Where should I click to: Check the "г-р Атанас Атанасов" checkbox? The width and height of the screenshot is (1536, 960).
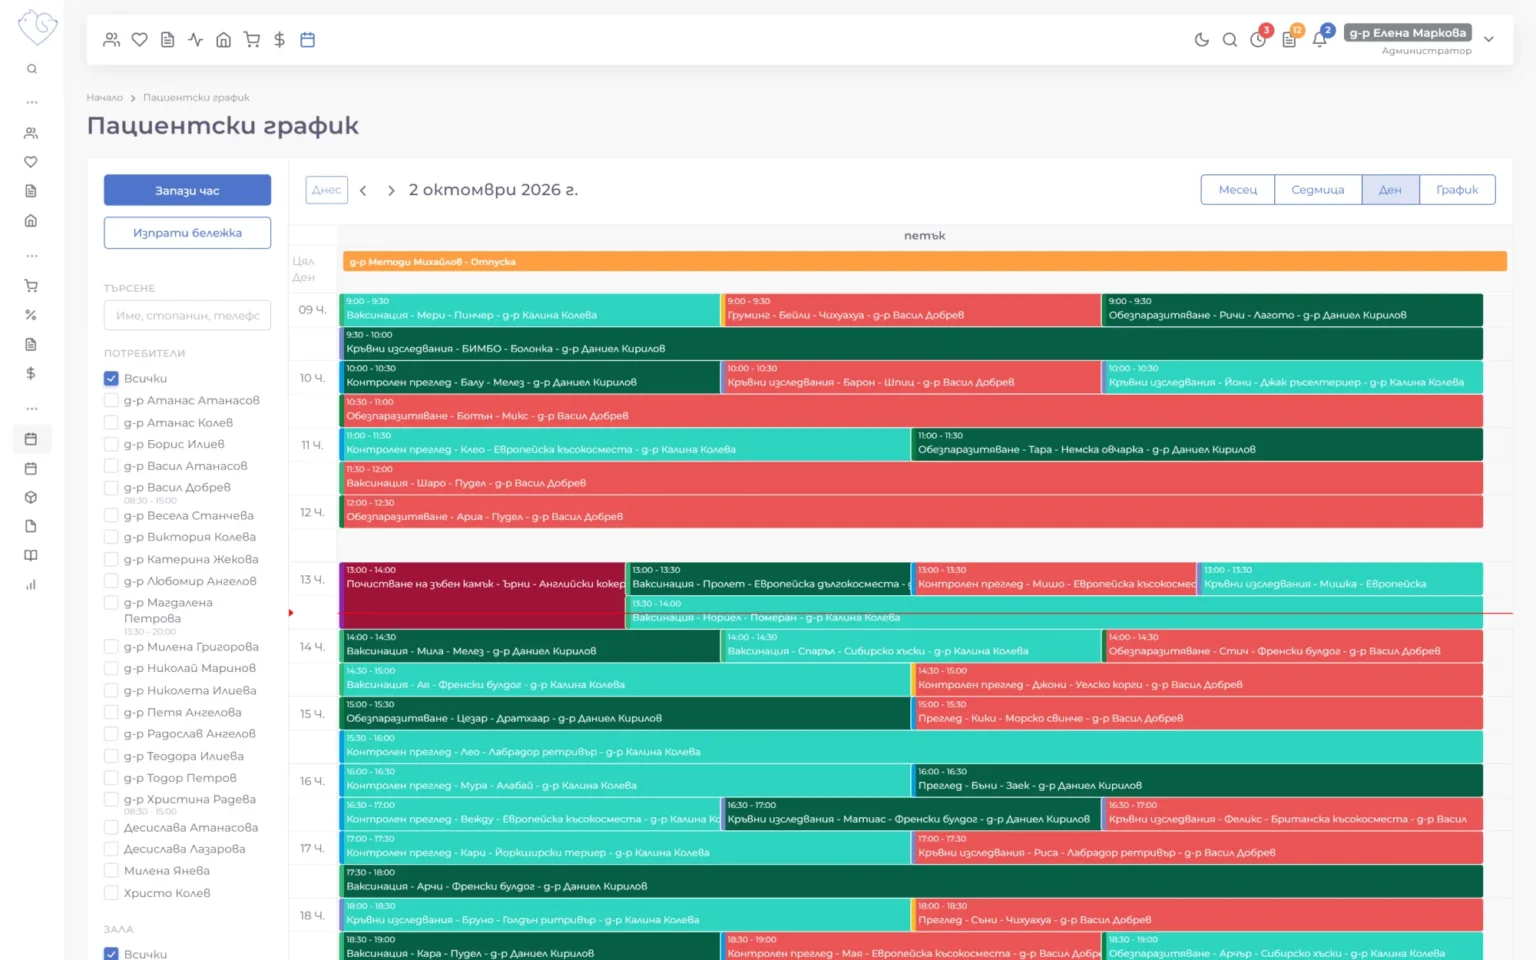tap(111, 400)
